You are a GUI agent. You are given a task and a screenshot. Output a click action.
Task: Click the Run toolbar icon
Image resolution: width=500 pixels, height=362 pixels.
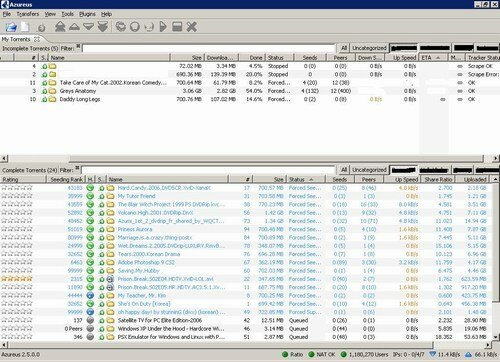click(x=121, y=27)
